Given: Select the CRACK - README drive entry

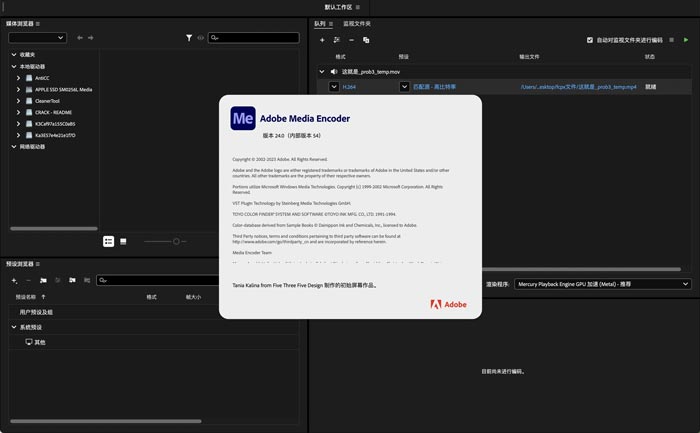Looking at the screenshot, I should click(53, 112).
